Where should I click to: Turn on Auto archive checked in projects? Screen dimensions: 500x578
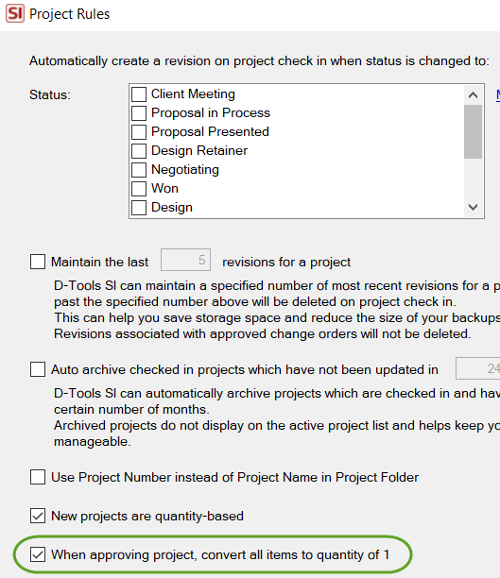click(x=38, y=369)
